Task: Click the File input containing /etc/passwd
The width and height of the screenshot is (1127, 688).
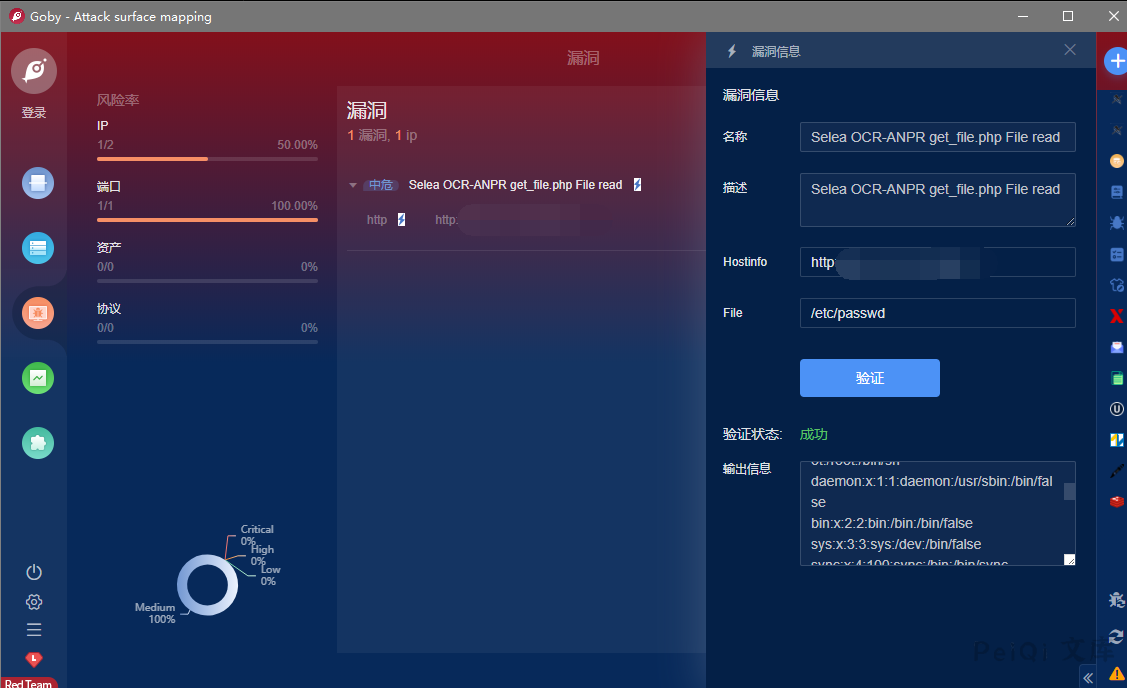Action: tap(937, 313)
